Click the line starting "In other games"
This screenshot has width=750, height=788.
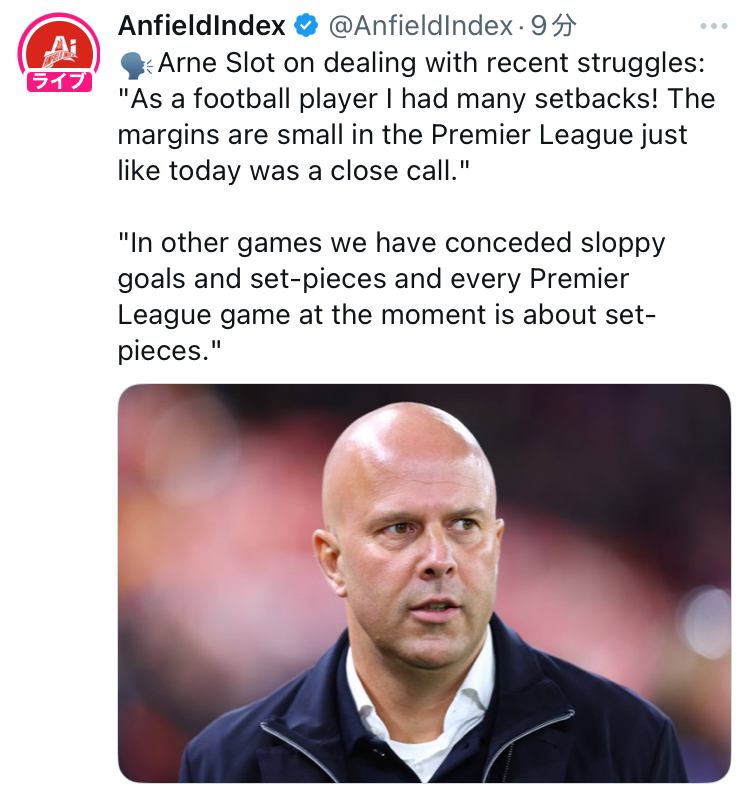(391, 243)
